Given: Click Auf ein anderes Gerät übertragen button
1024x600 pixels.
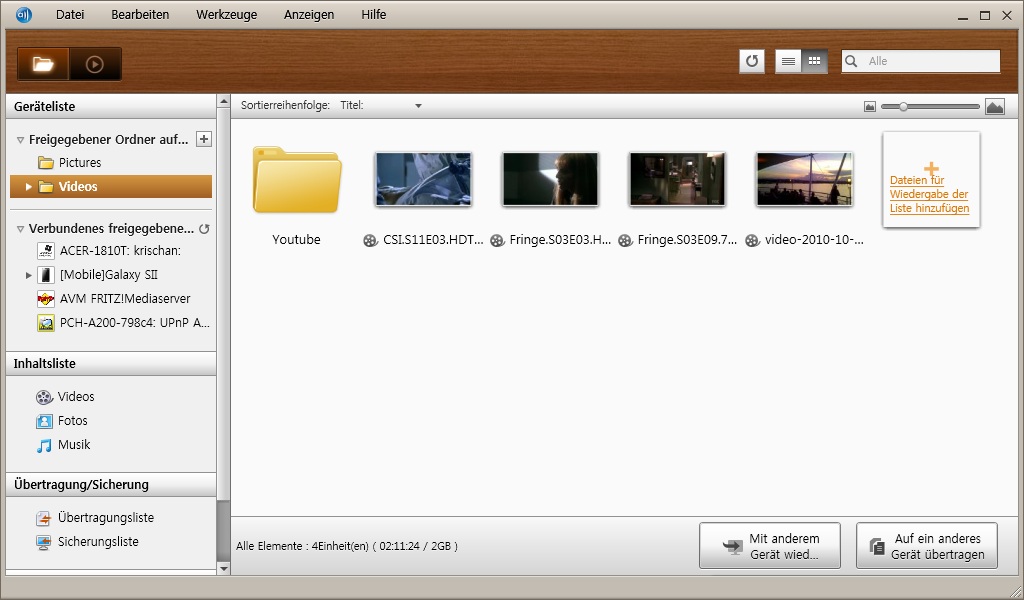Looking at the screenshot, I should tap(926, 546).
